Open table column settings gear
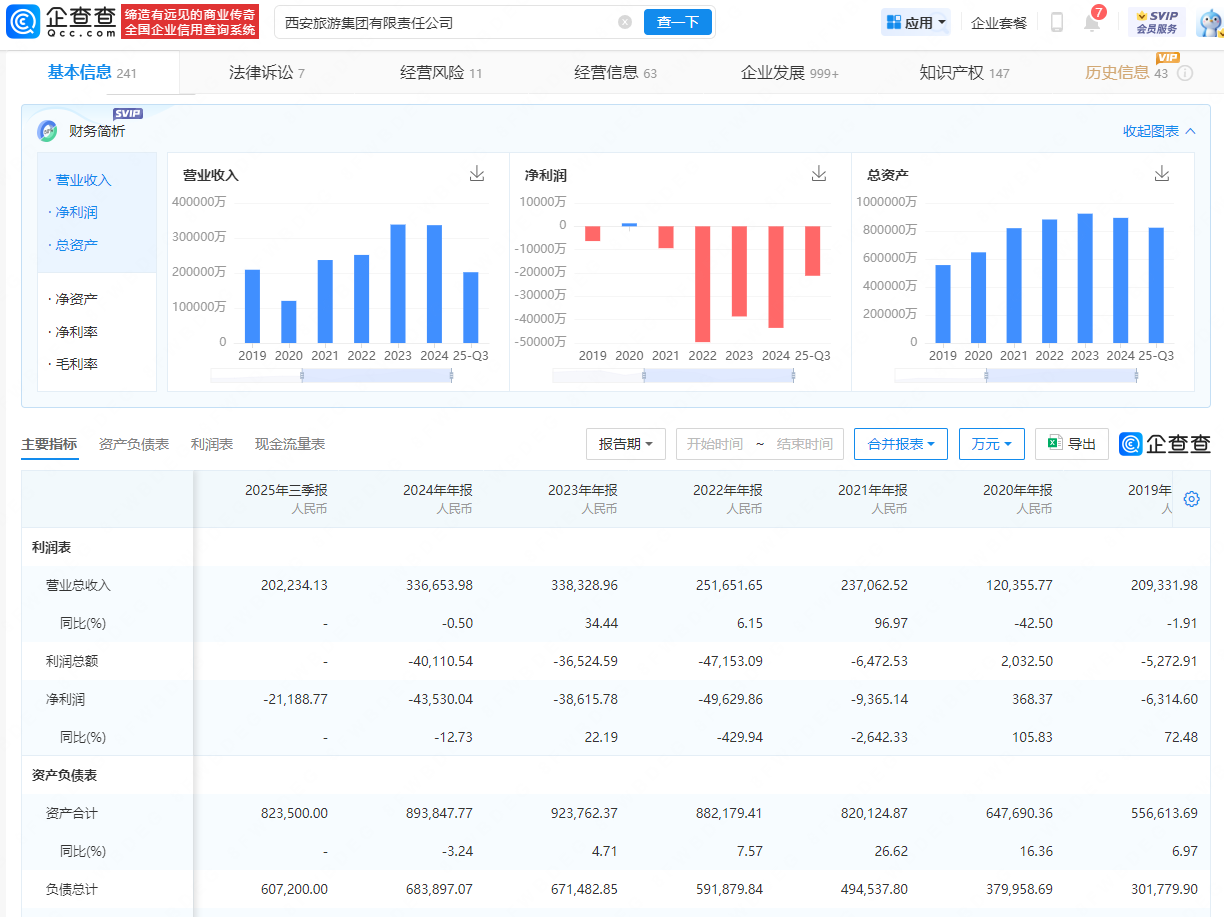This screenshot has height=917, width=1224. [x=1191, y=499]
